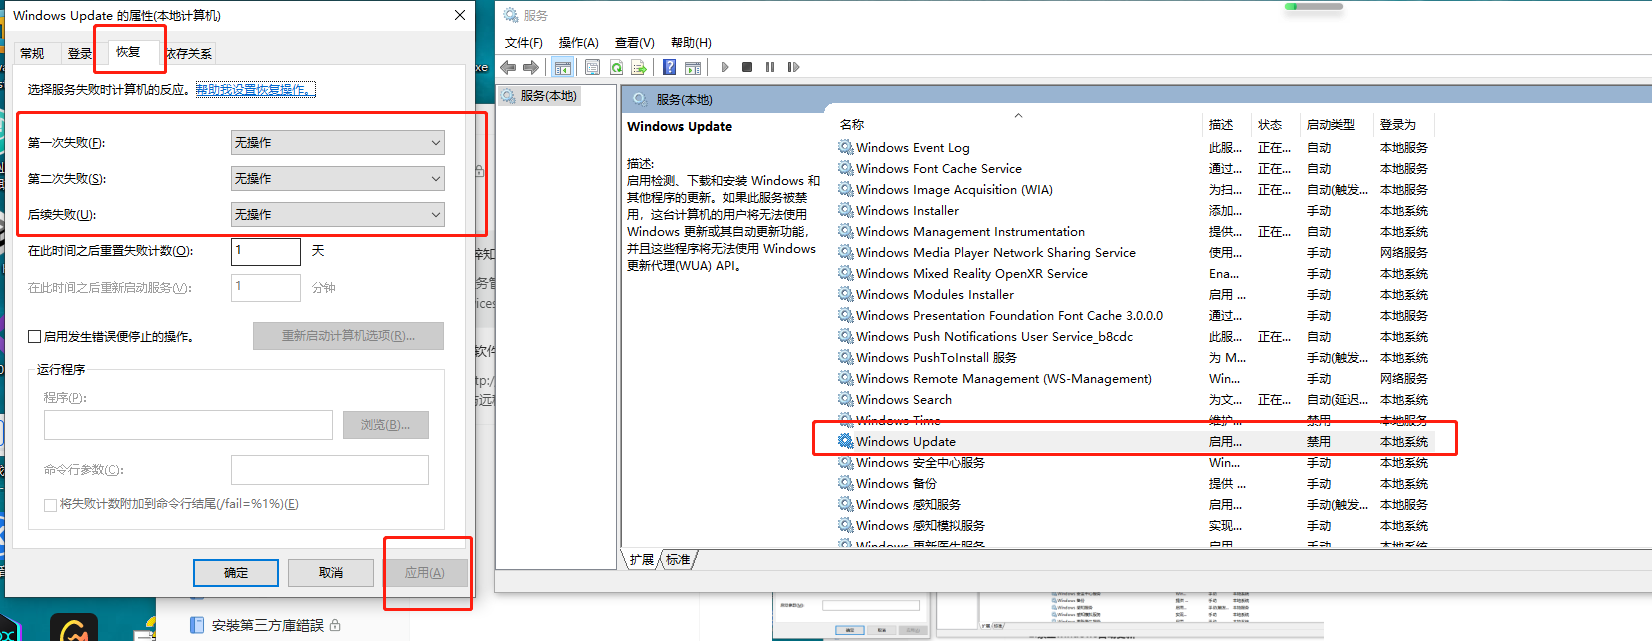Toggle the show/hide action pane toolbar icon
The height and width of the screenshot is (641, 1652).
693,67
